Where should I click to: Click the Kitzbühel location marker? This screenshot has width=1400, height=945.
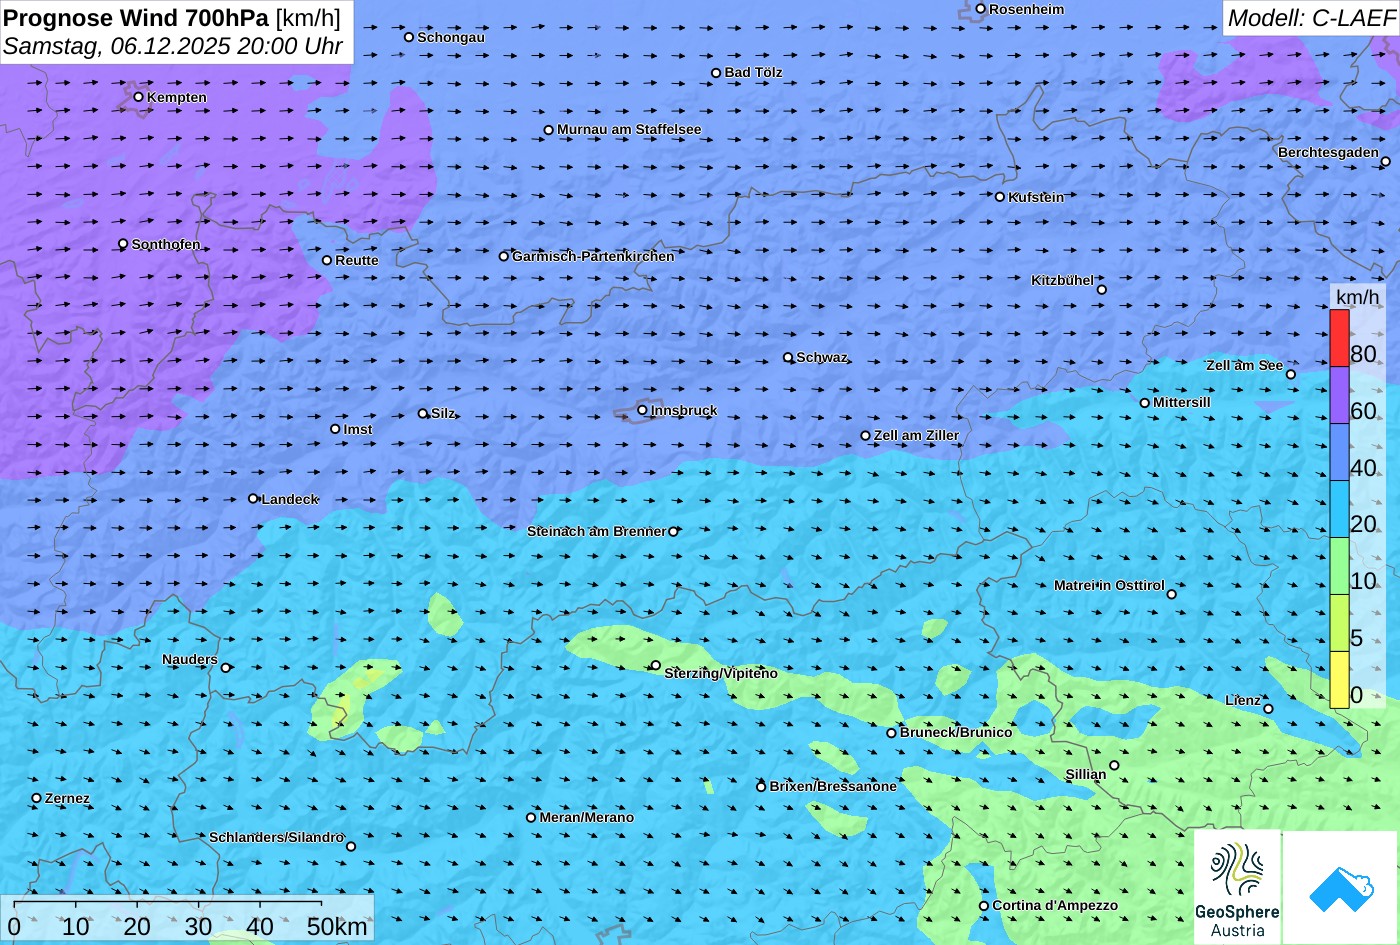click(1101, 289)
